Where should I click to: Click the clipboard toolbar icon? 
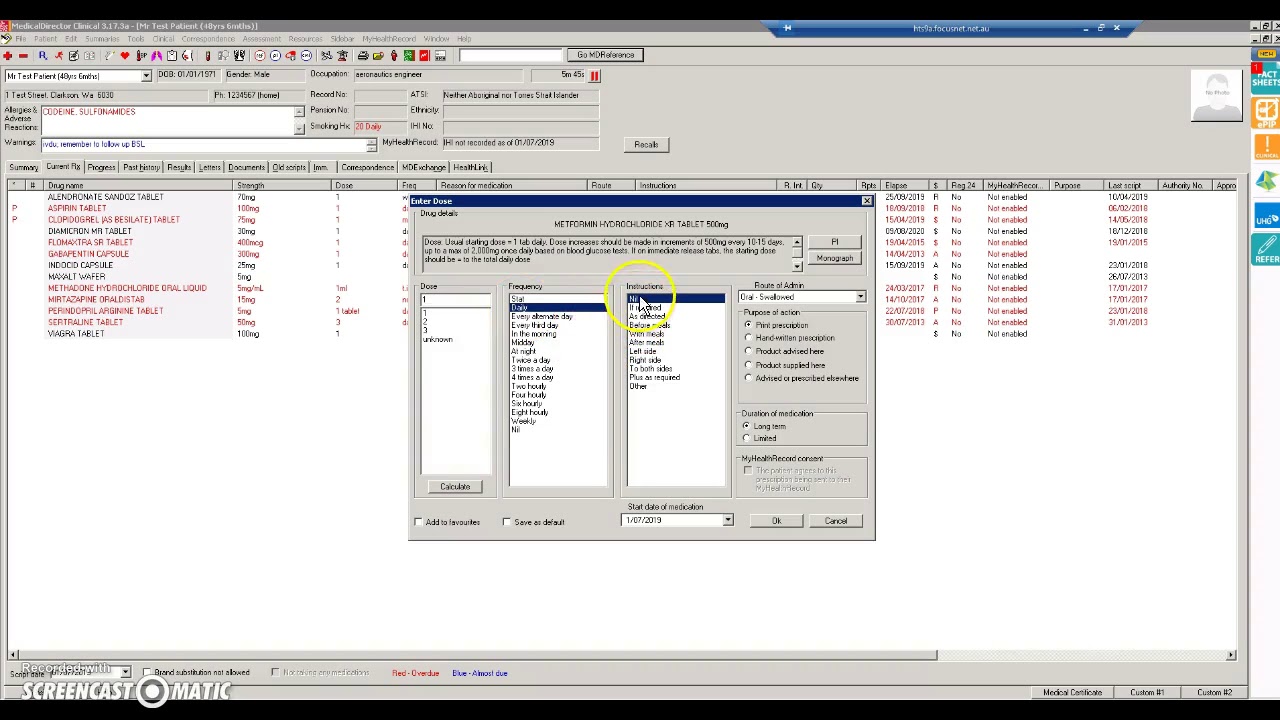[x=172, y=55]
